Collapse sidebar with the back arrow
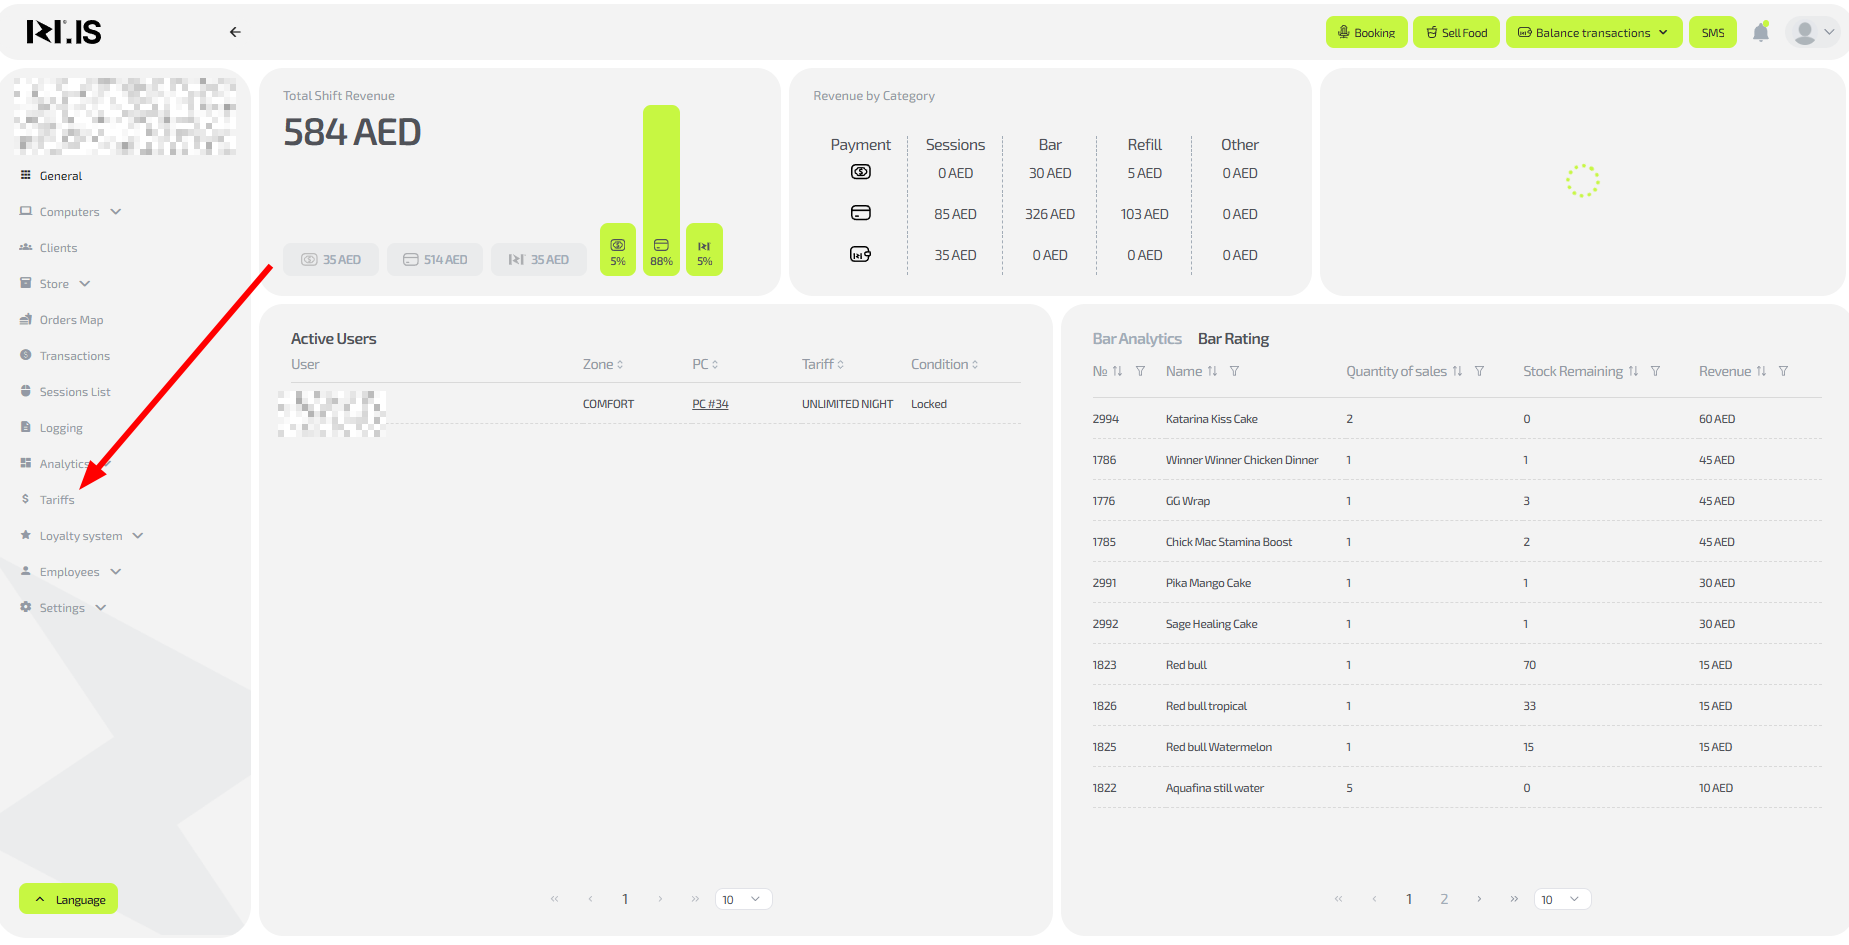The height and width of the screenshot is (945, 1849). coord(235,32)
